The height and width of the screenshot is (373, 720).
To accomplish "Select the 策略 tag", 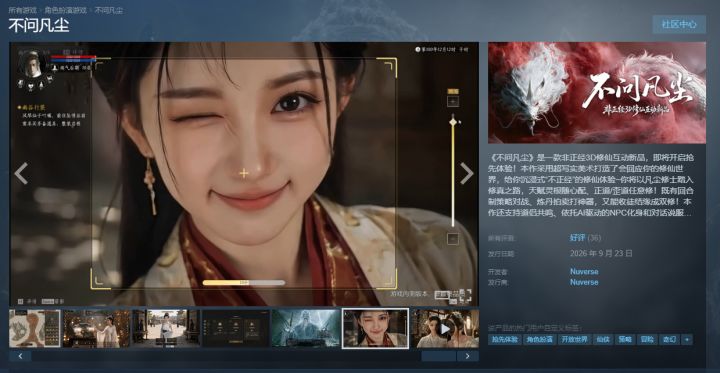I will point(625,339).
